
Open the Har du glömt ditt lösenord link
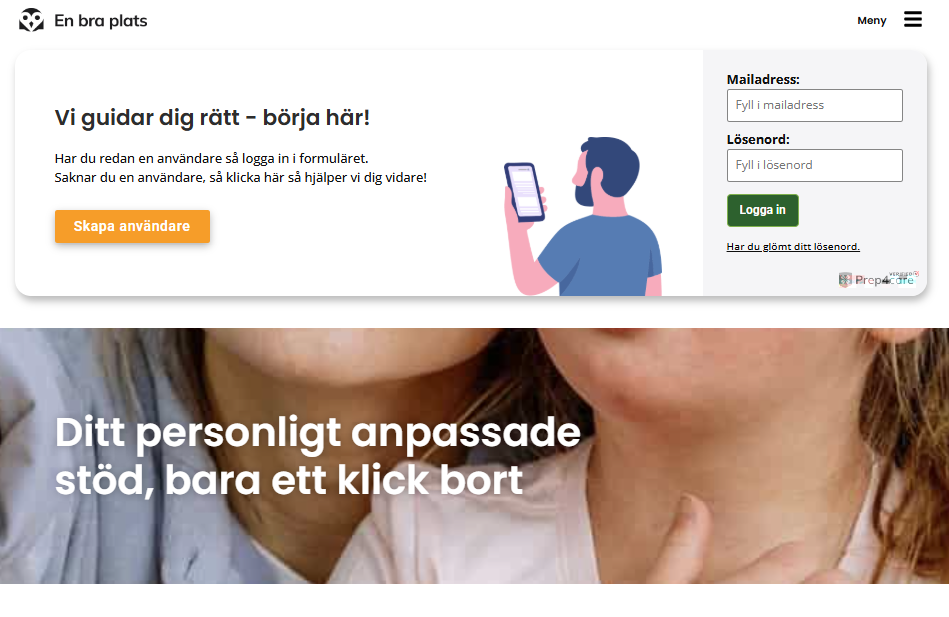coord(793,246)
